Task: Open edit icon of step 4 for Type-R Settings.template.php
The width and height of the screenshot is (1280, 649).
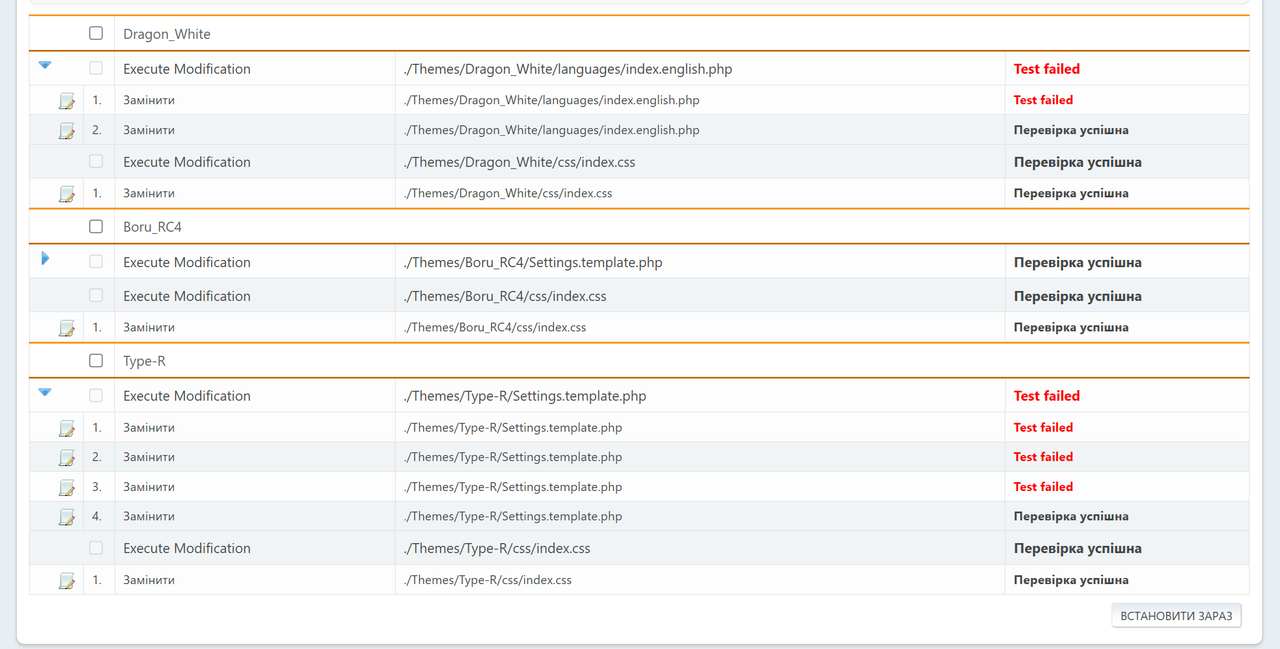Action: pos(67,517)
